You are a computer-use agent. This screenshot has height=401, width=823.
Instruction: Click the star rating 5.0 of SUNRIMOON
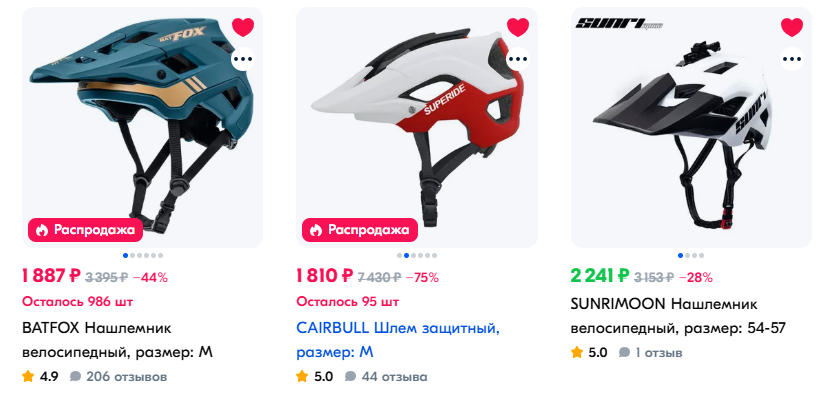(589, 352)
